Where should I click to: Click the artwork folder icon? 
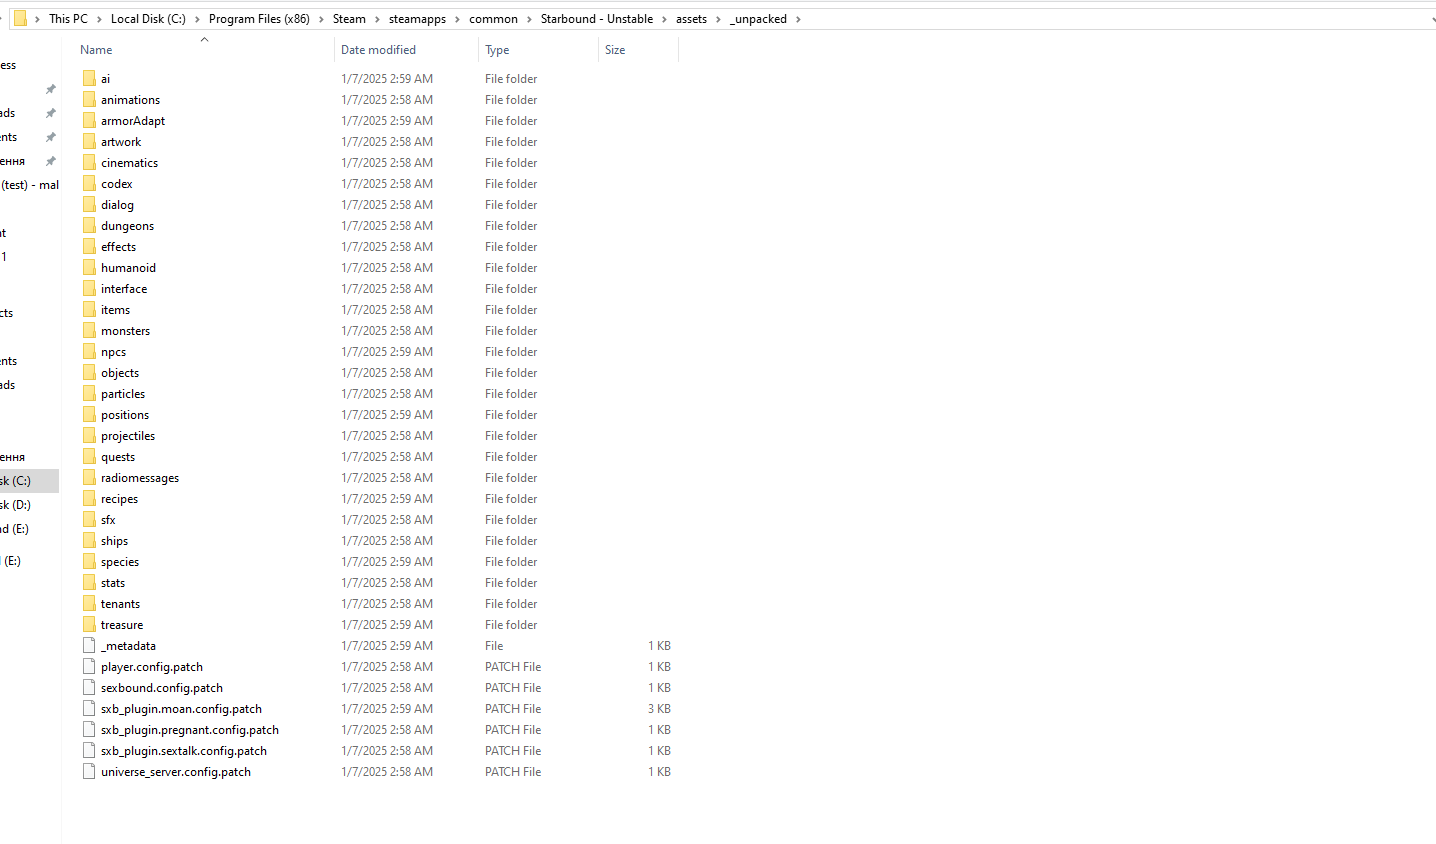[89, 142]
